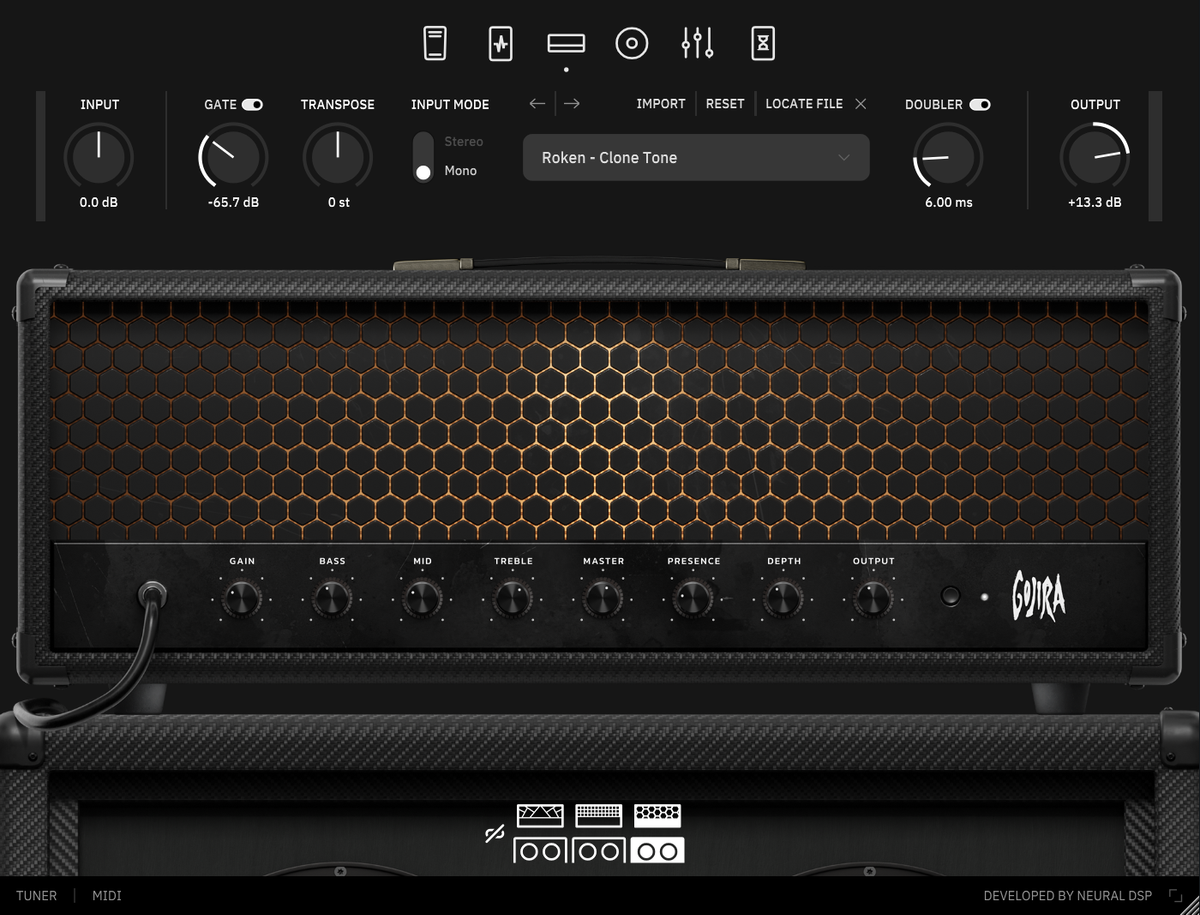
Task: Click Developed by Neural DSP link
Action: (1068, 896)
